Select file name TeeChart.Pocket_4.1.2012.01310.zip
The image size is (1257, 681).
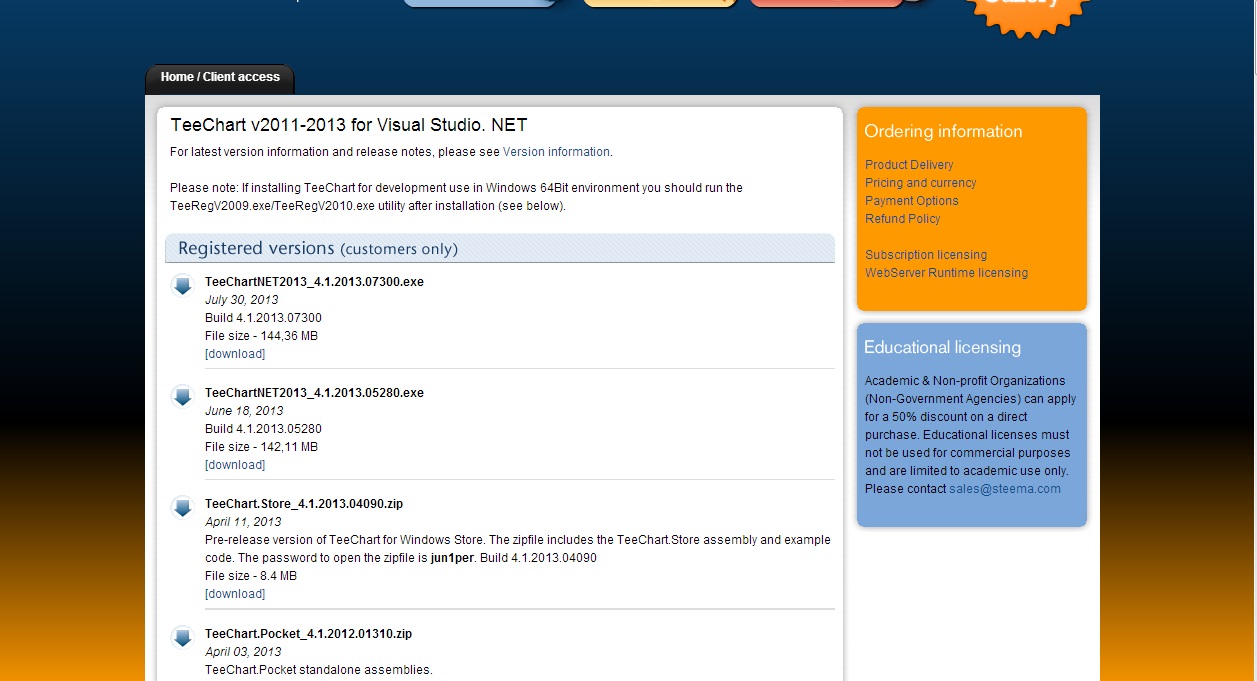pos(308,634)
